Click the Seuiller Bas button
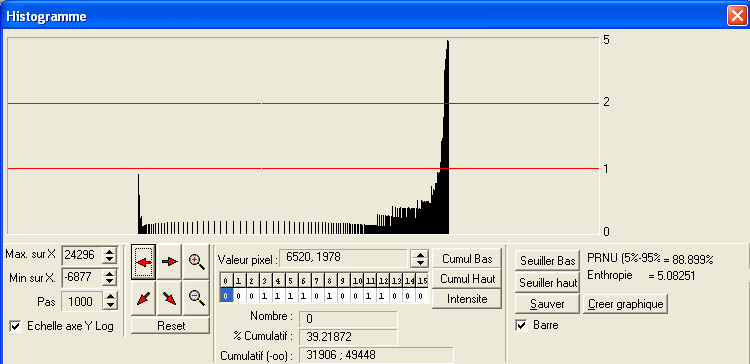The image size is (750, 364). (548, 261)
